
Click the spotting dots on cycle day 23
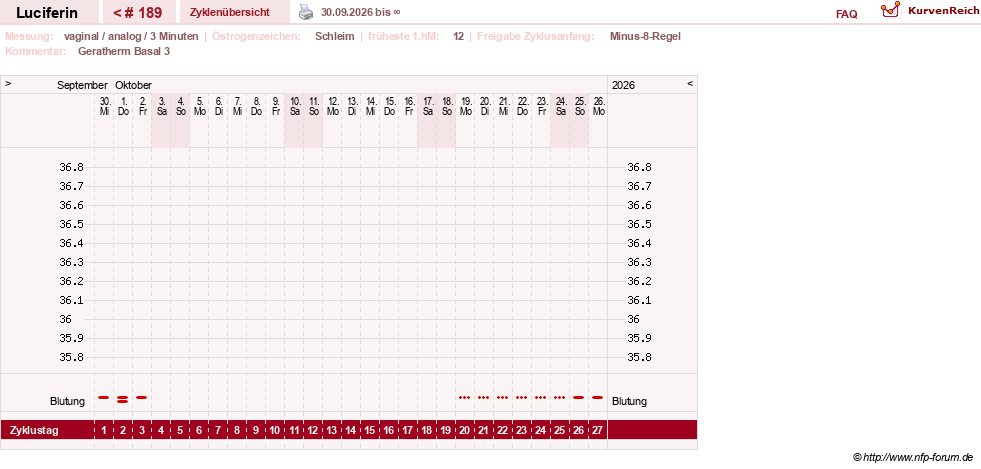522,397
